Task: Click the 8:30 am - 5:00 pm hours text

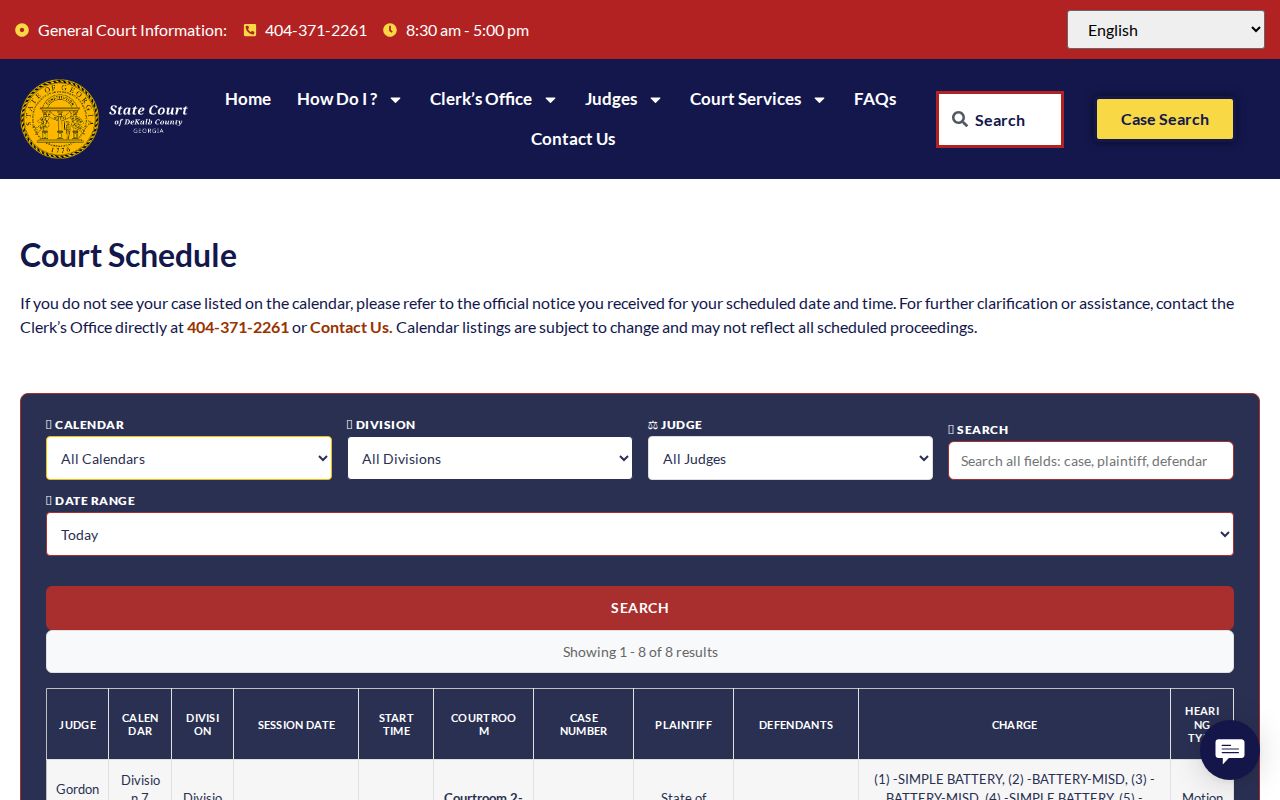Action: (467, 30)
